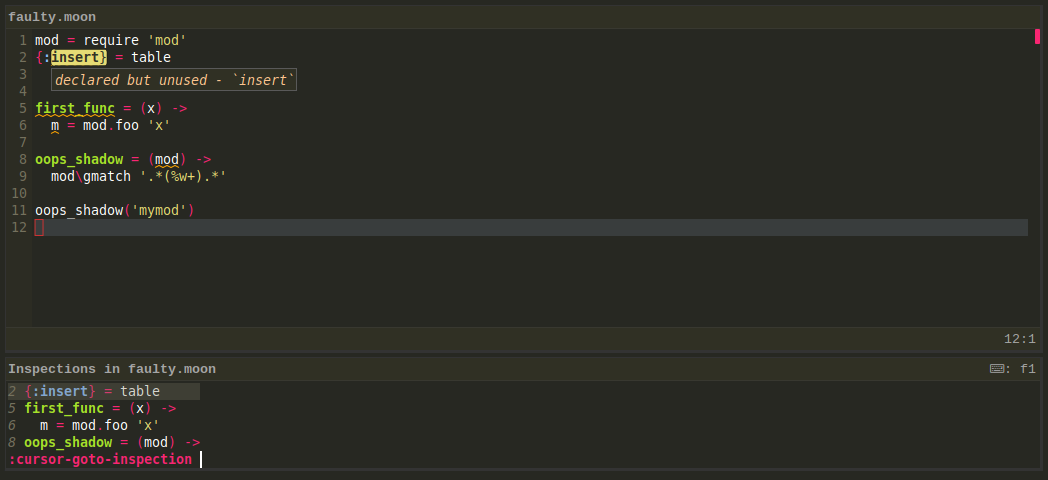The height and width of the screenshot is (480, 1048).
Task: Click the pink inspection marker in scrollbar
Action: [x=1037, y=36]
